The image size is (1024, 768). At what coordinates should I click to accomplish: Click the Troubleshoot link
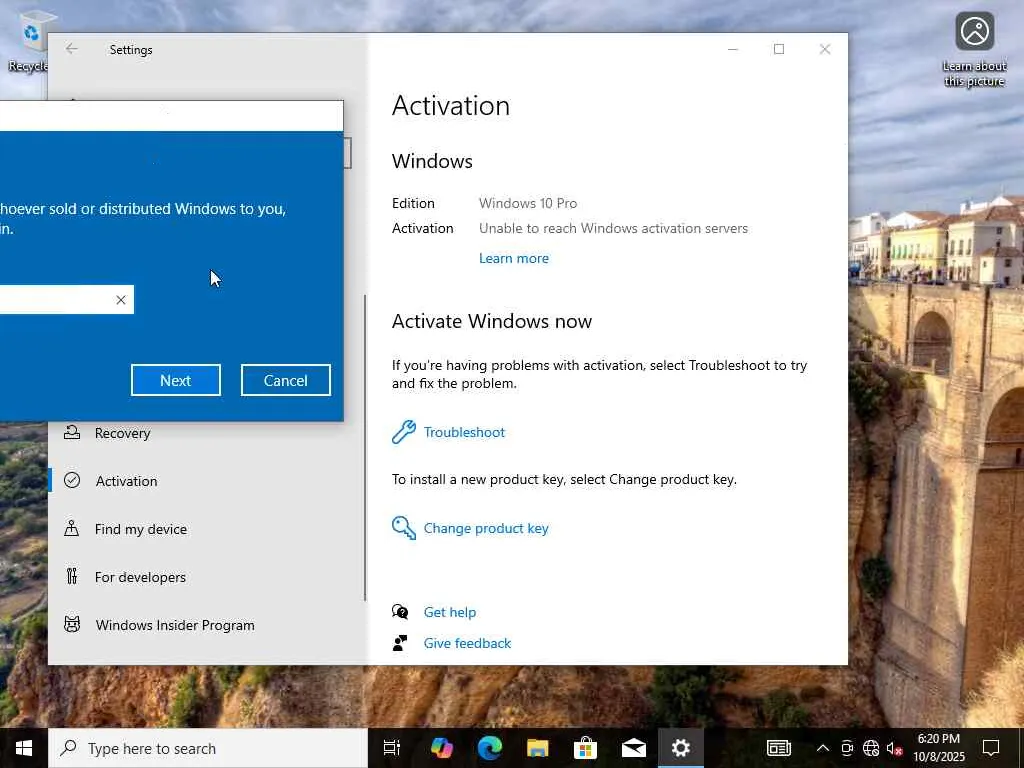click(464, 432)
